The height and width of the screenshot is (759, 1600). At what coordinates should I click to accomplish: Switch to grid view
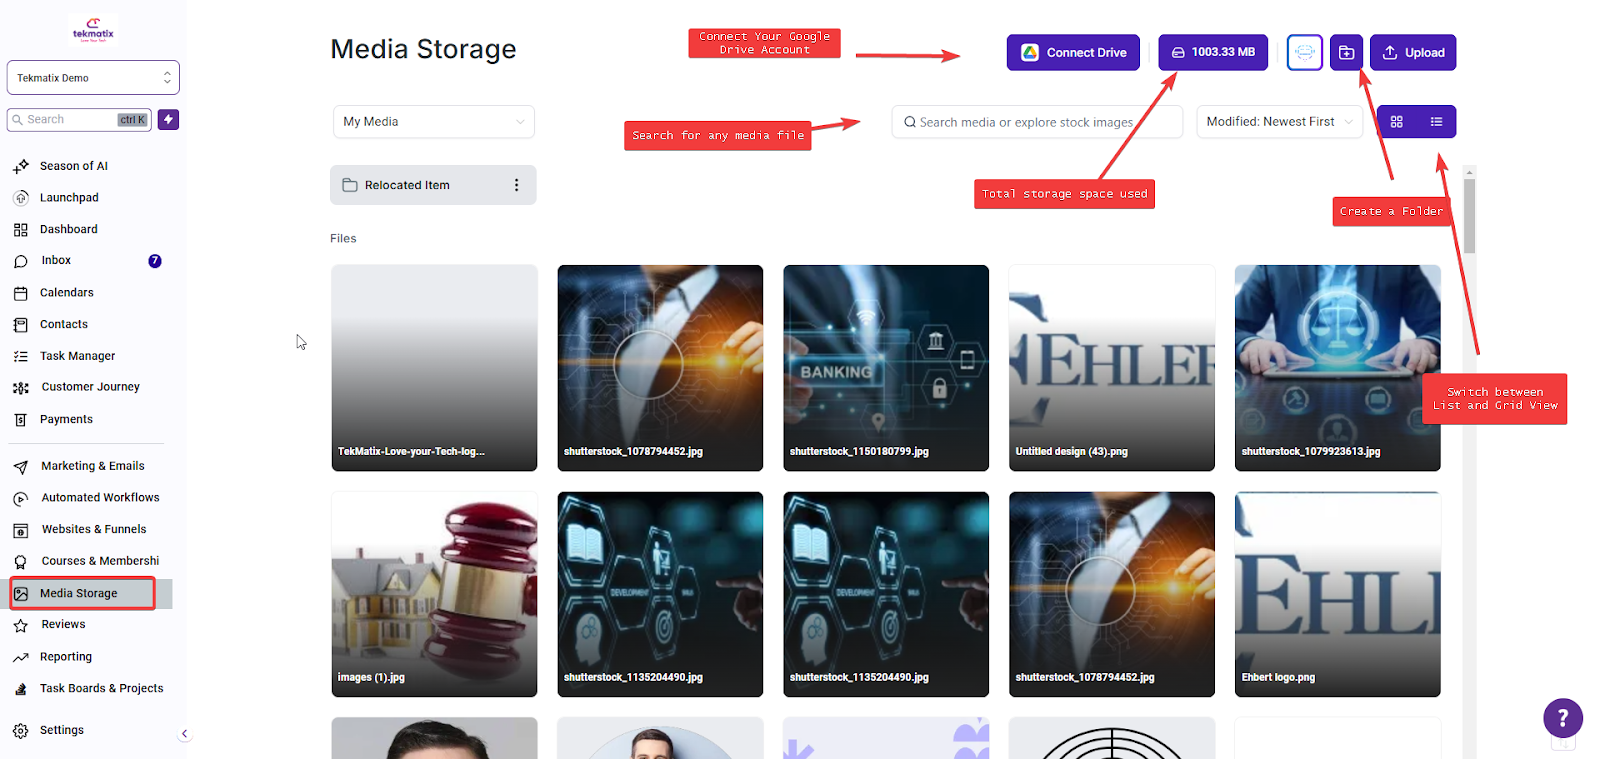1397,122
